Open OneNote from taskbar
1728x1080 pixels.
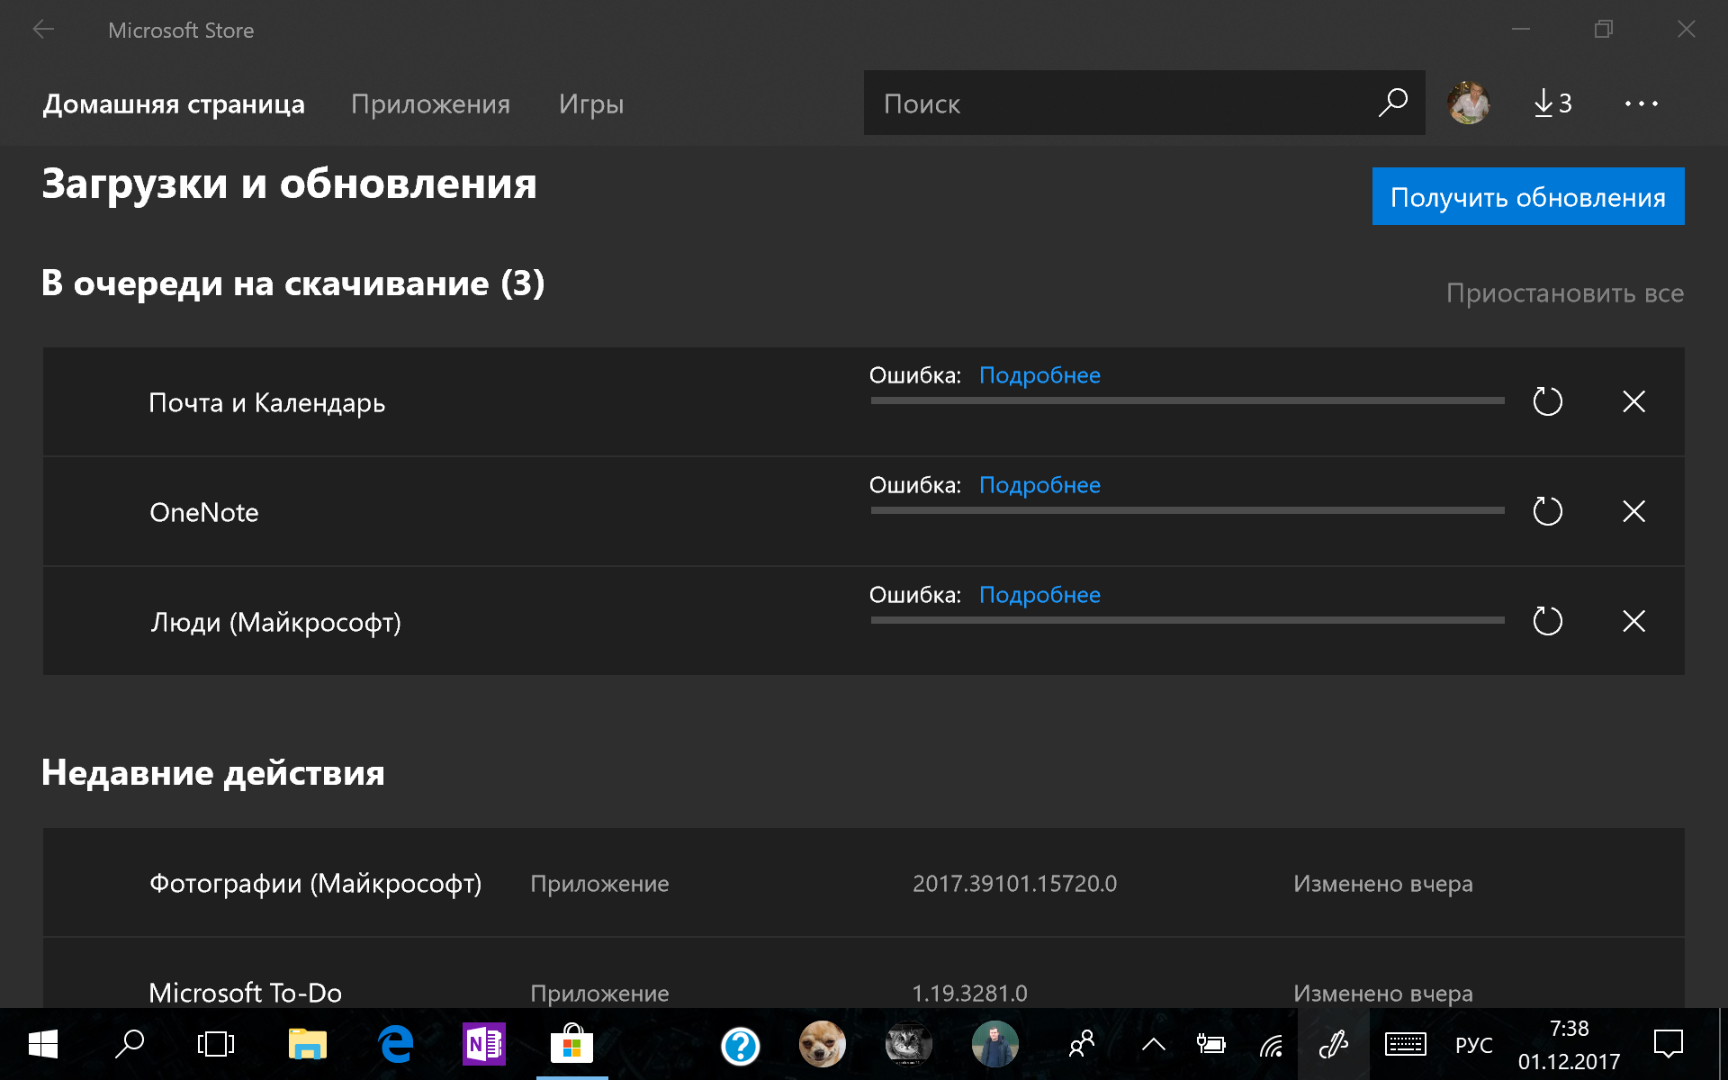coord(484,1045)
